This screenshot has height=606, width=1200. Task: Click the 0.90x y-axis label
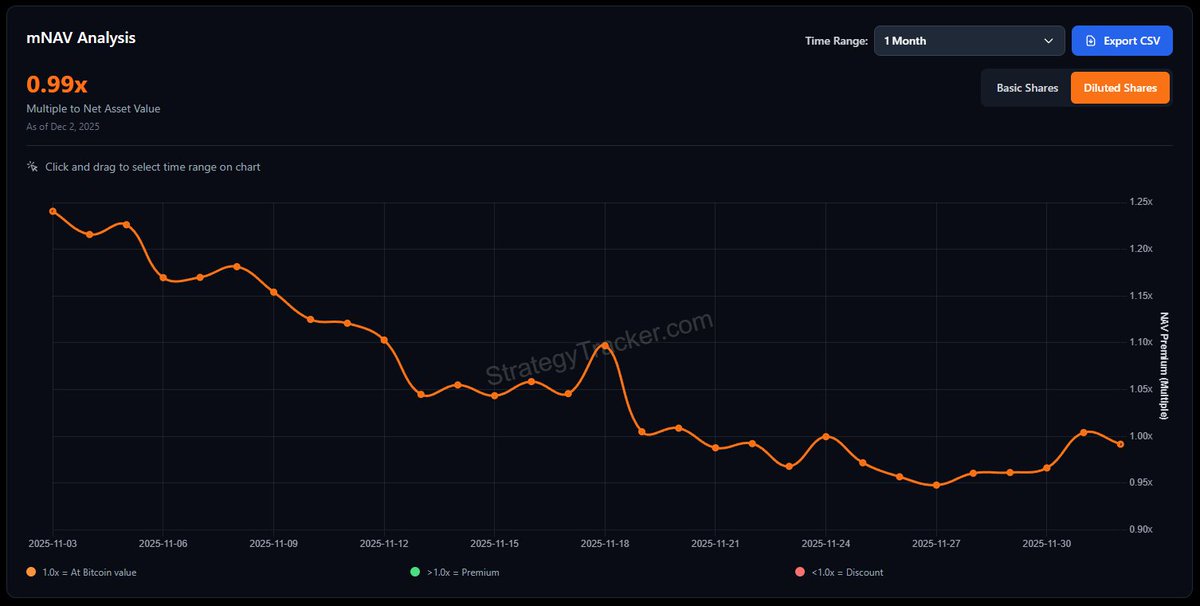coord(1141,529)
